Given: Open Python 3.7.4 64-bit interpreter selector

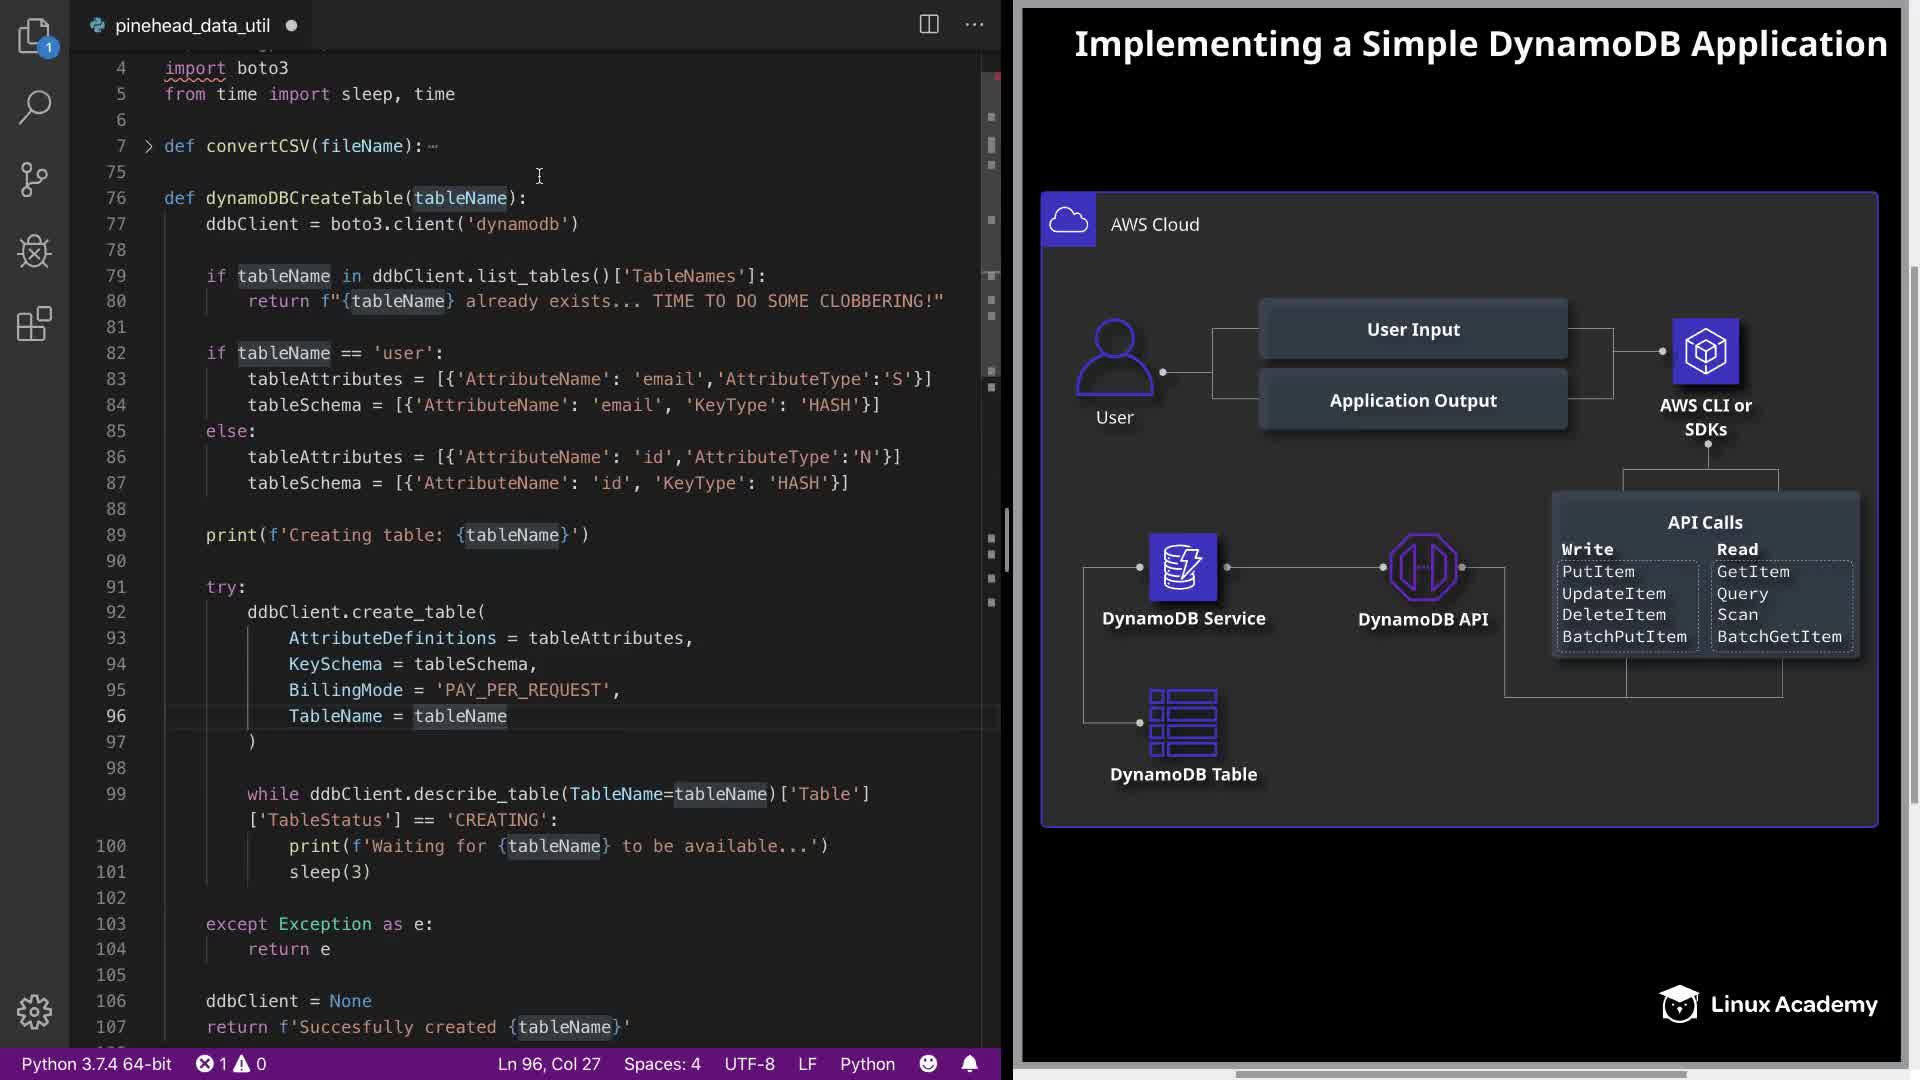Looking at the screenshot, I should coord(96,1064).
